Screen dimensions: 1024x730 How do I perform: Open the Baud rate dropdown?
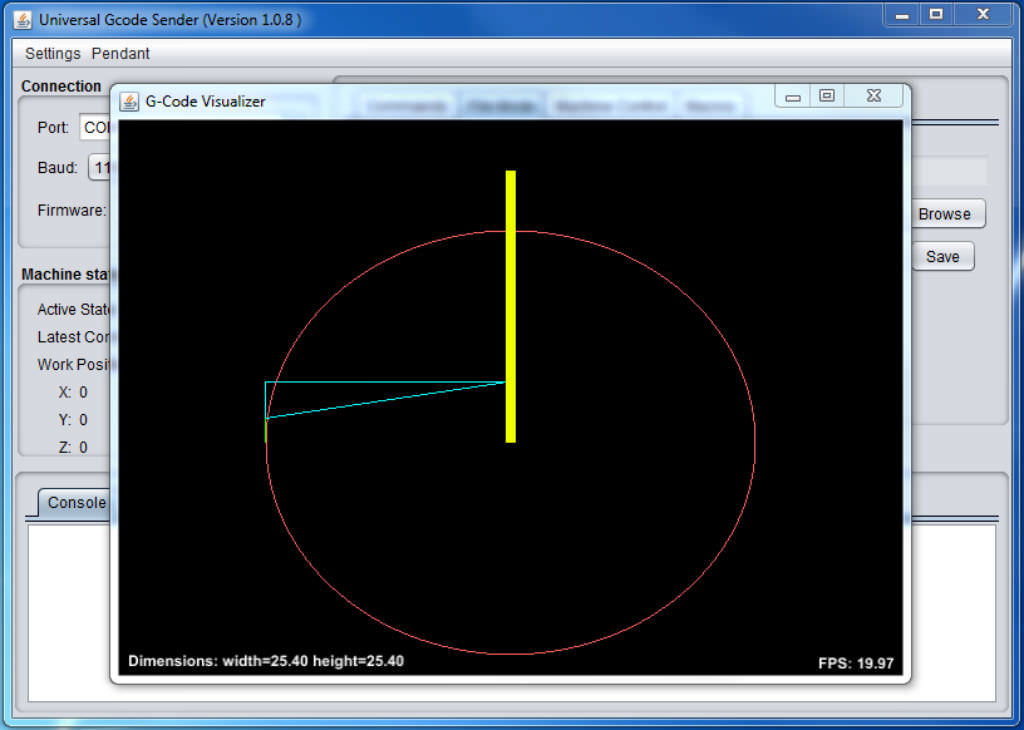click(100, 168)
